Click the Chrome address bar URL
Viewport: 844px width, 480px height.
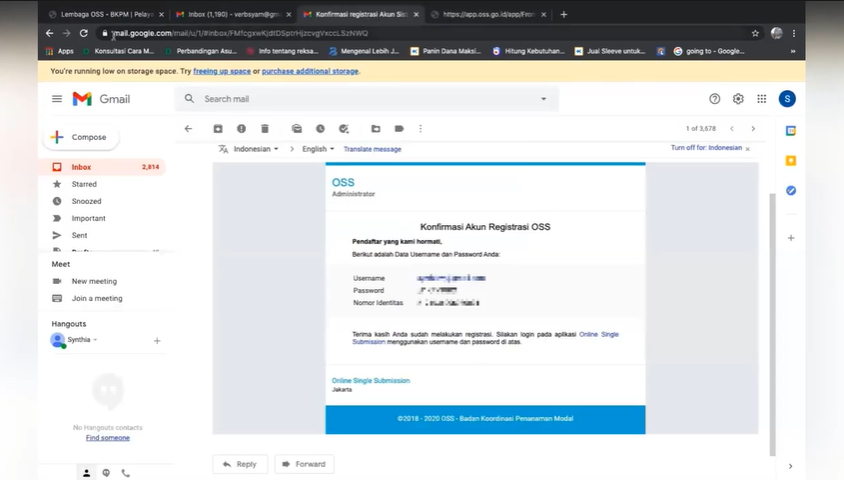click(x=240, y=33)
